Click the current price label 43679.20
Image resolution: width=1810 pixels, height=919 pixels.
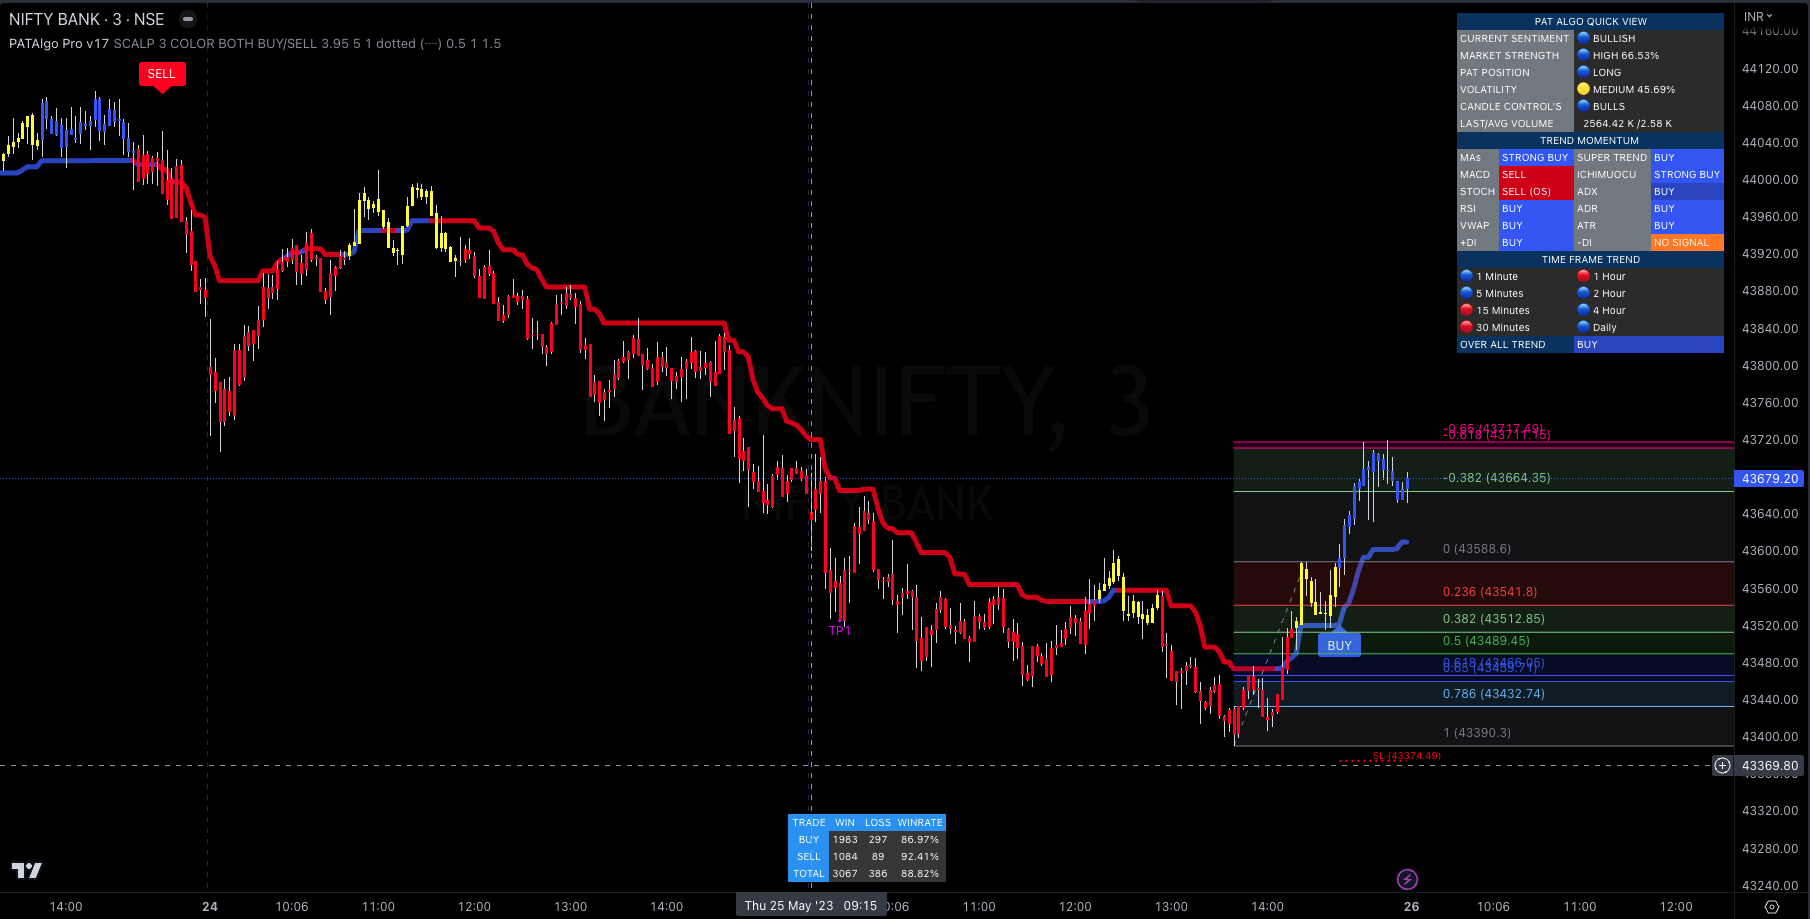1770,479
